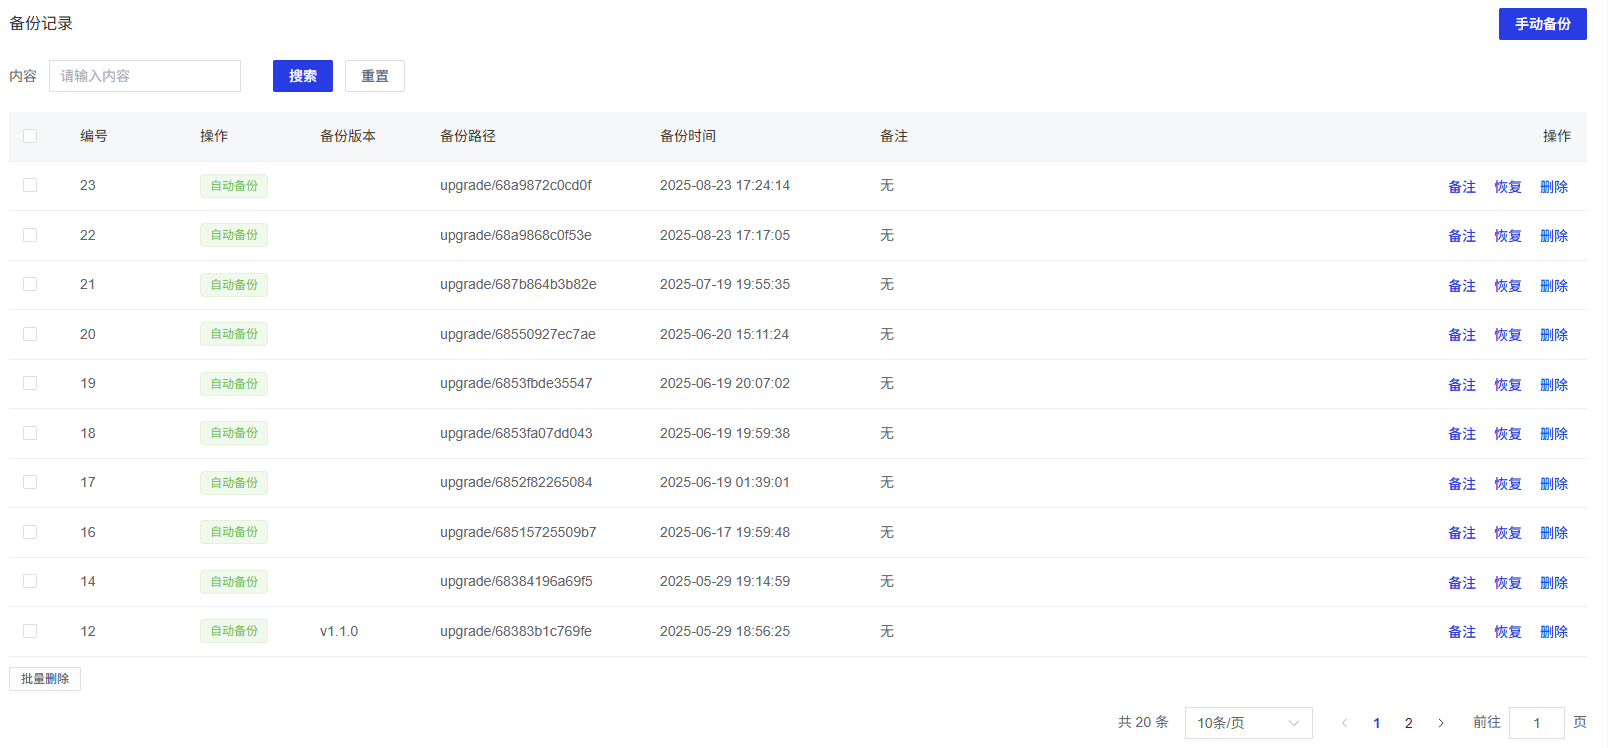Open the 10条/页 page size dropdown
Viewport: 1608px width, 748px height.
pyautogui.click(x=1247, y=723)
